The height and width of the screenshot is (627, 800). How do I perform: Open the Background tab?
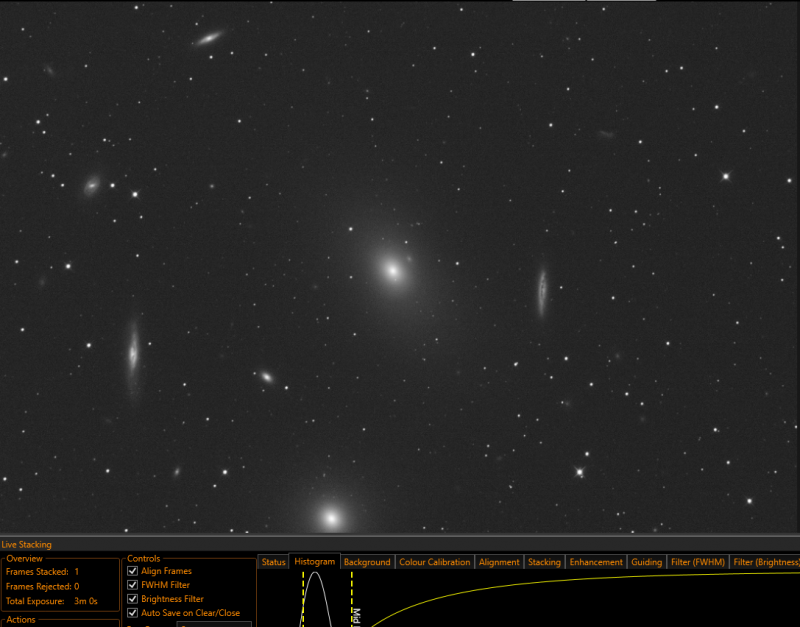click(367, 562)
